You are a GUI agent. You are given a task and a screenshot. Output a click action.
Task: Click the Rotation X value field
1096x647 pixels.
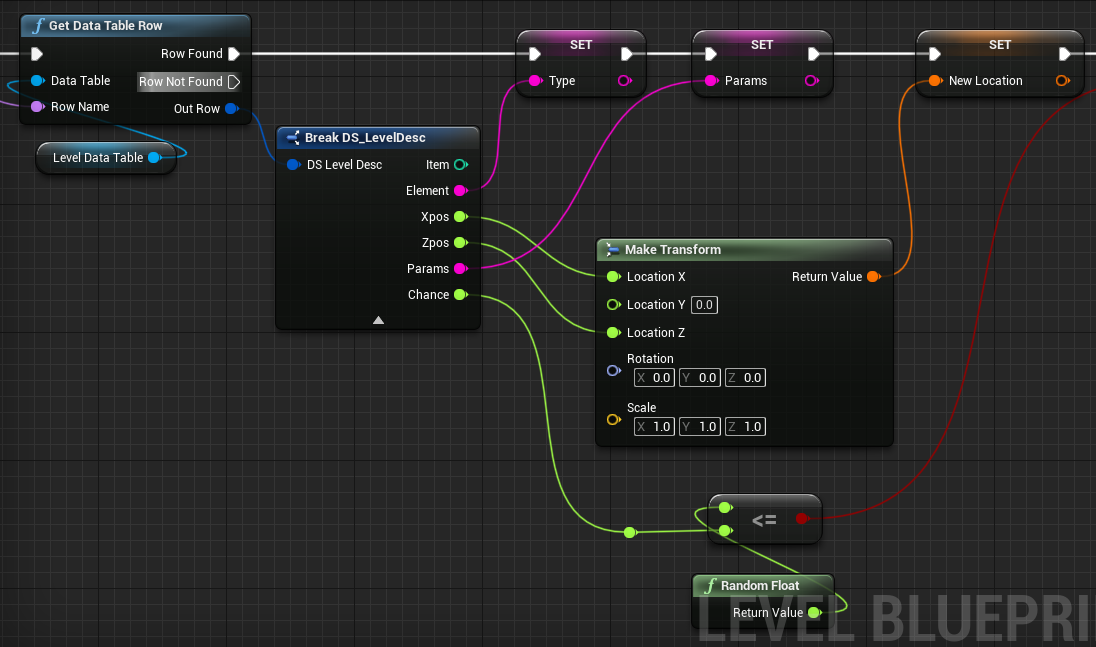click(x=654, y=378)
